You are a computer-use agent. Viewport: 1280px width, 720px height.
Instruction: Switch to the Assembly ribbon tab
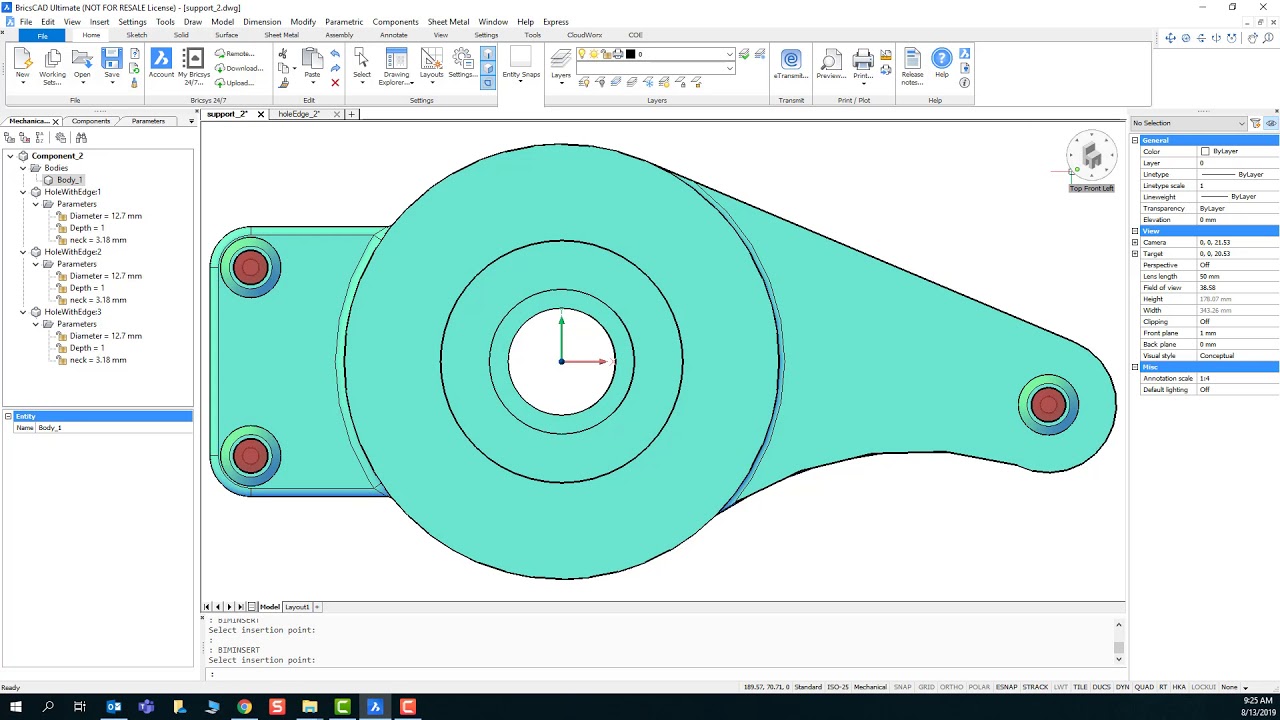click(x=339, y=35)
